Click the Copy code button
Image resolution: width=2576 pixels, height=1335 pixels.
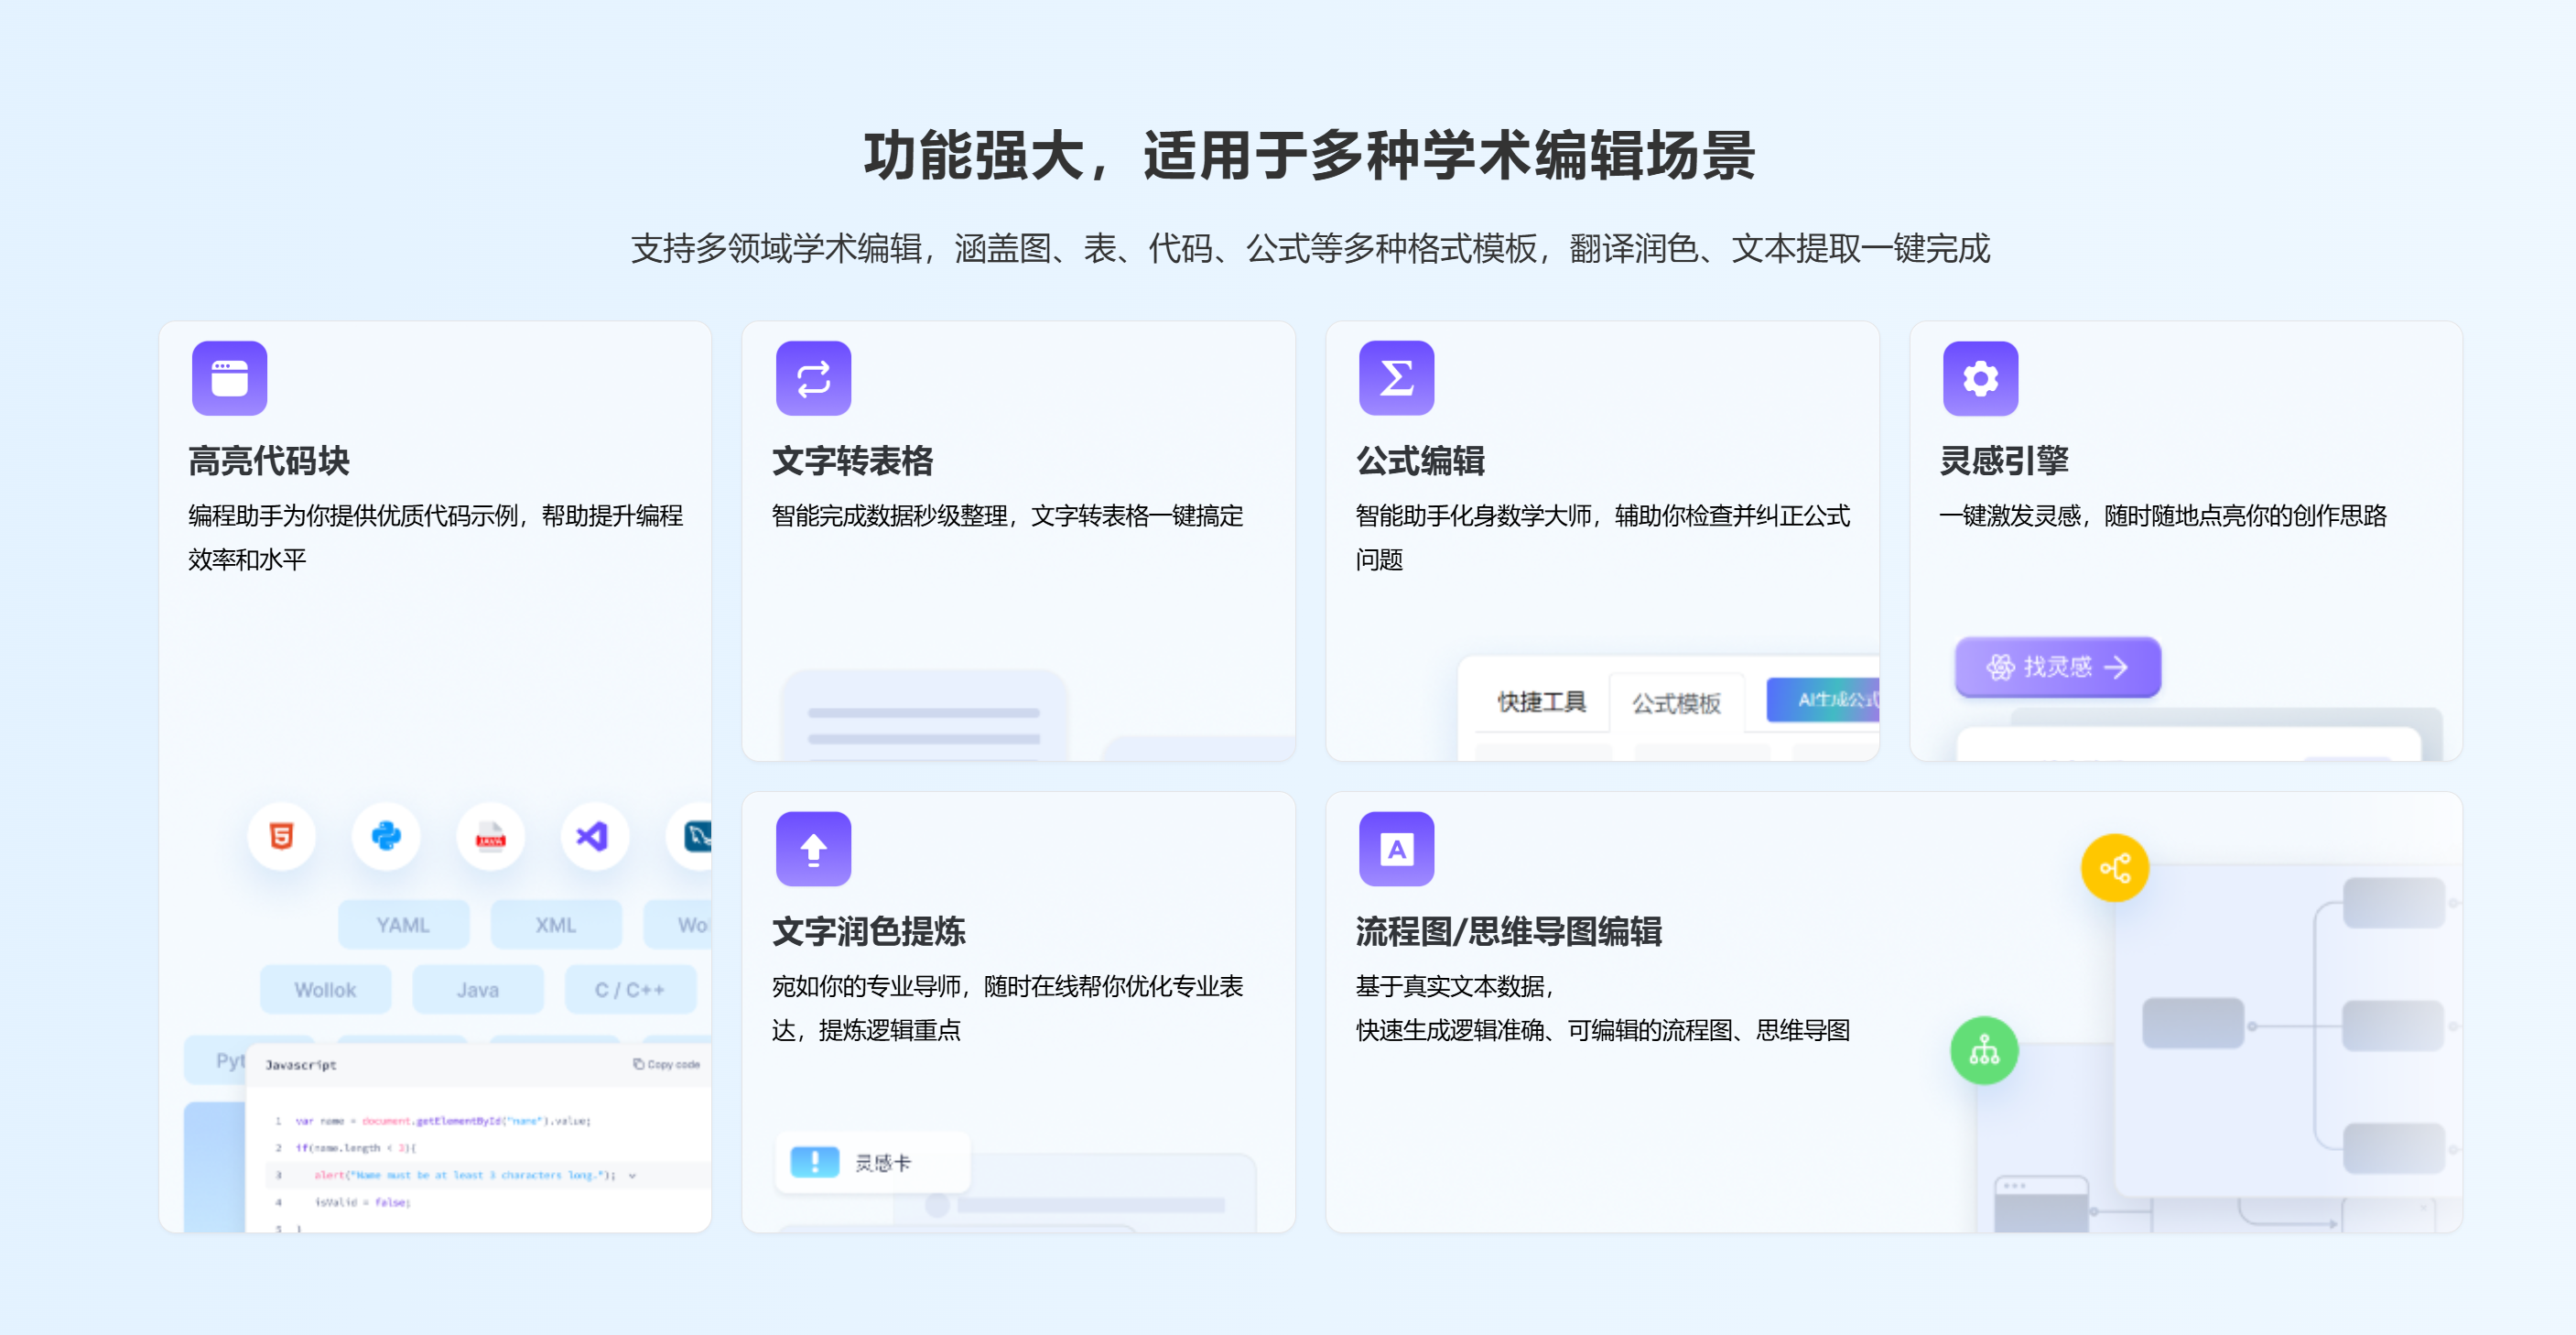point(666,1064)
